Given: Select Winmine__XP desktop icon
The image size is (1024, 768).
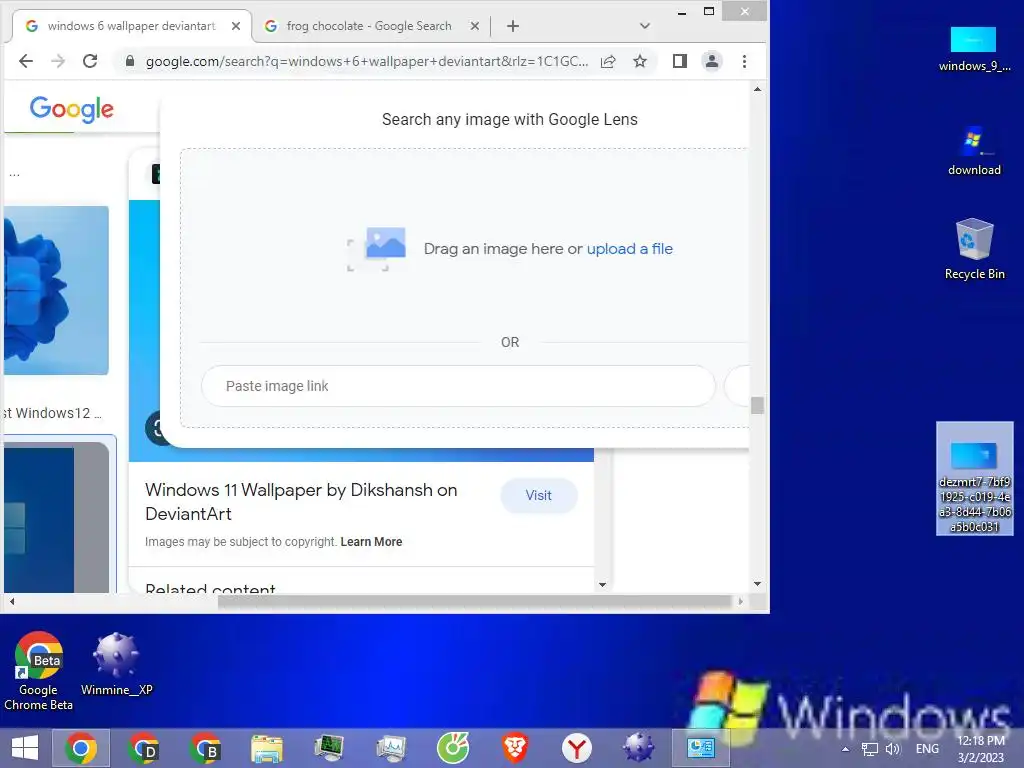Looking at the screenshot, I should (116, 664).
